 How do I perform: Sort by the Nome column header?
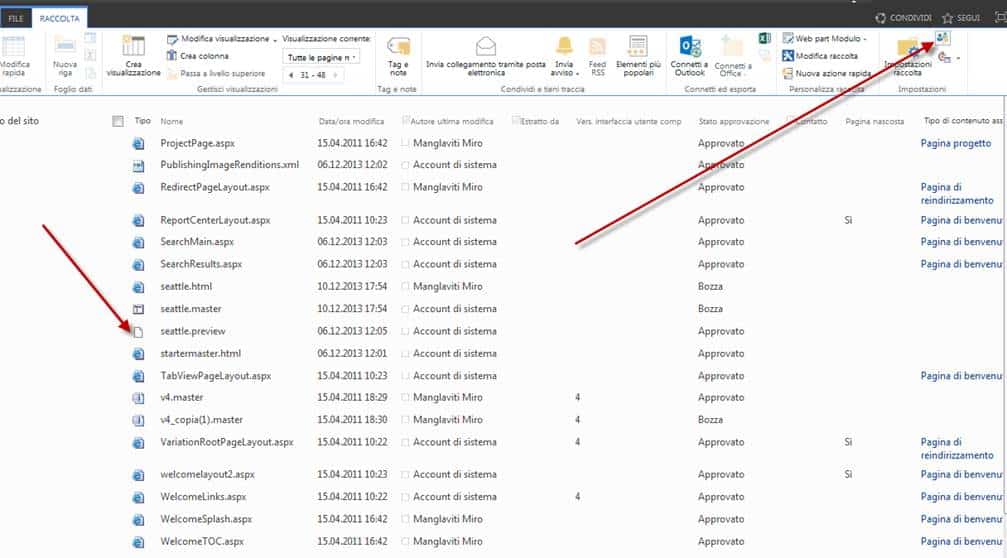coord(171,121)
